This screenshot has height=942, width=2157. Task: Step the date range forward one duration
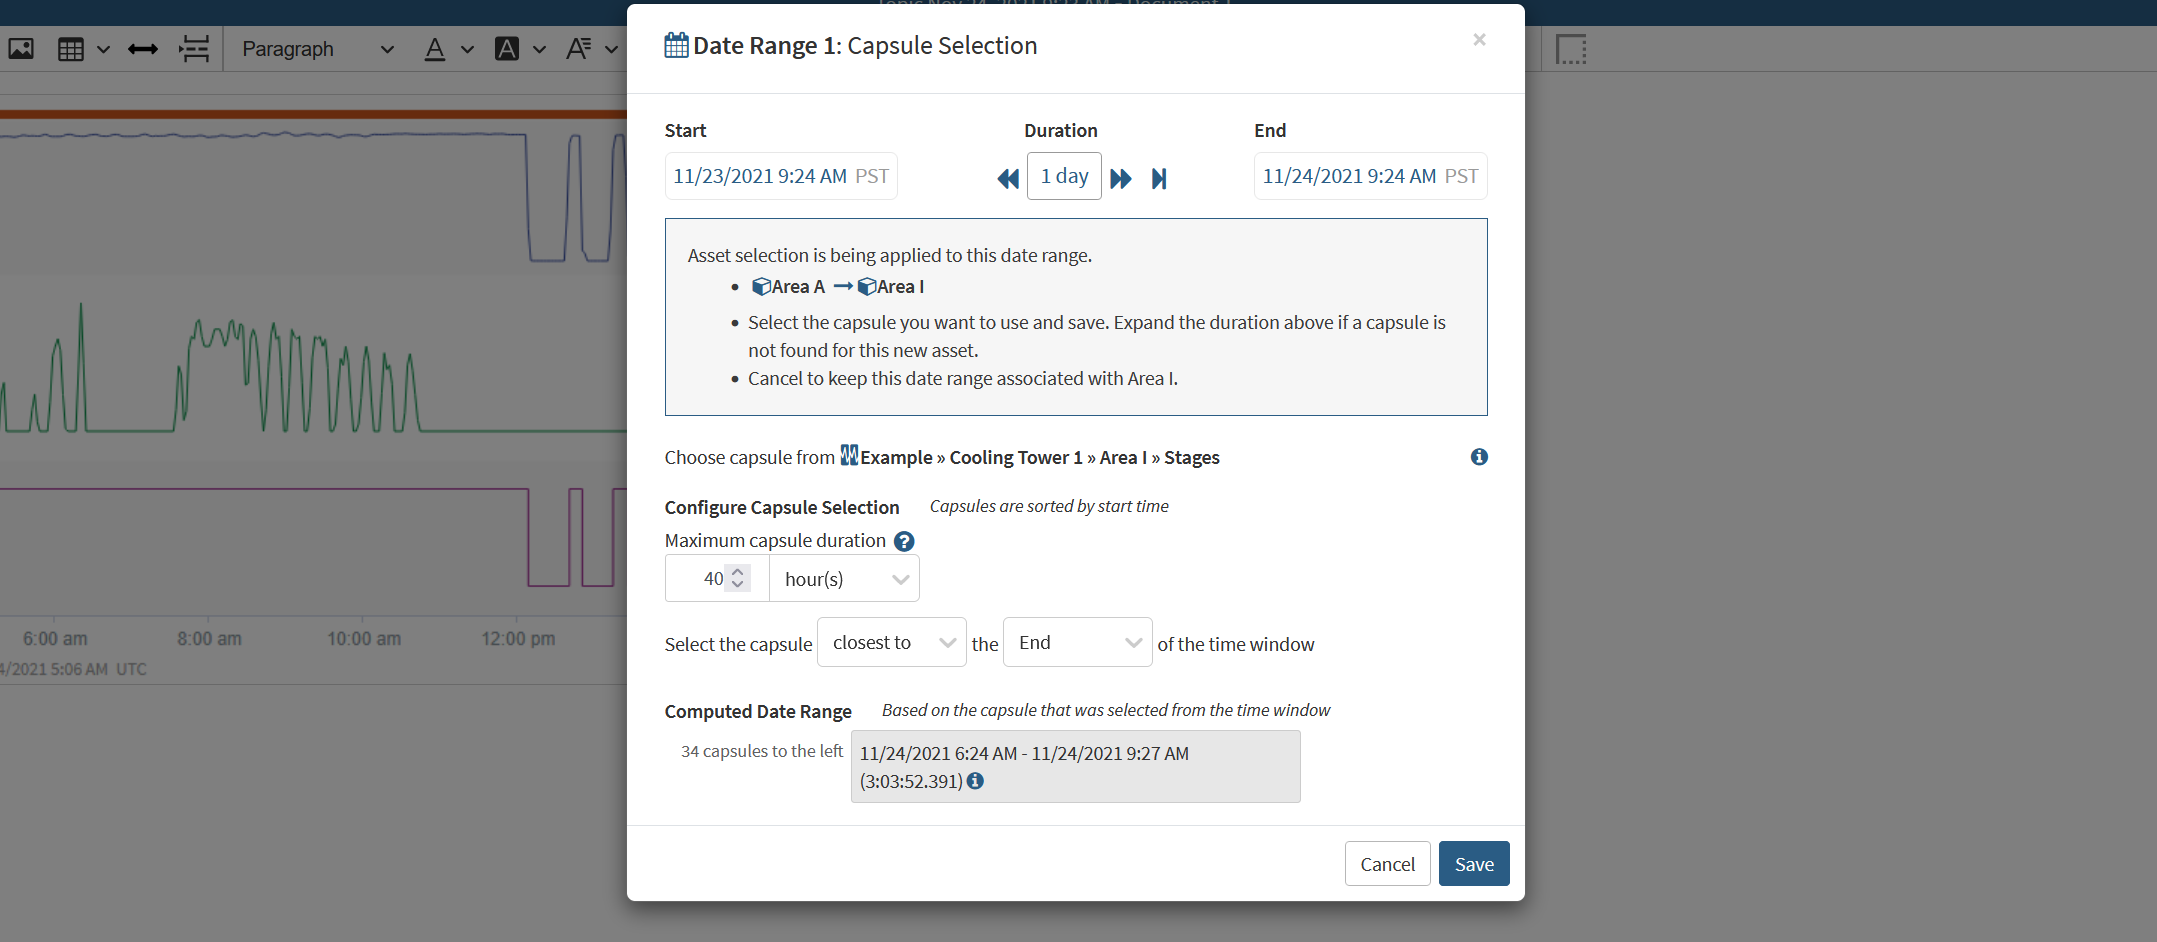tap(1121, 178)
